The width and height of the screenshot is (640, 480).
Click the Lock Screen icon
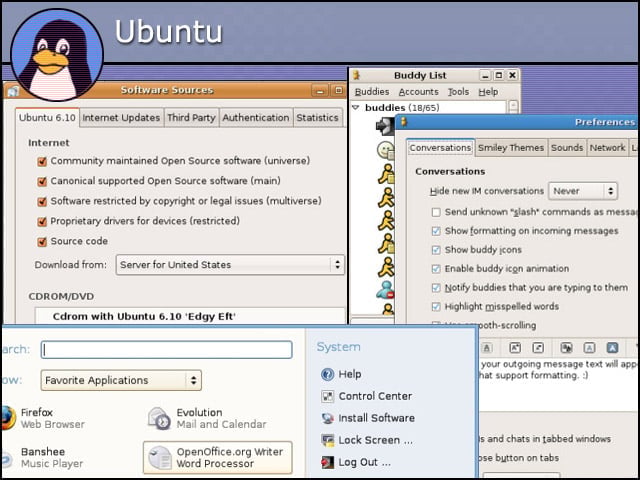(327, 440)
